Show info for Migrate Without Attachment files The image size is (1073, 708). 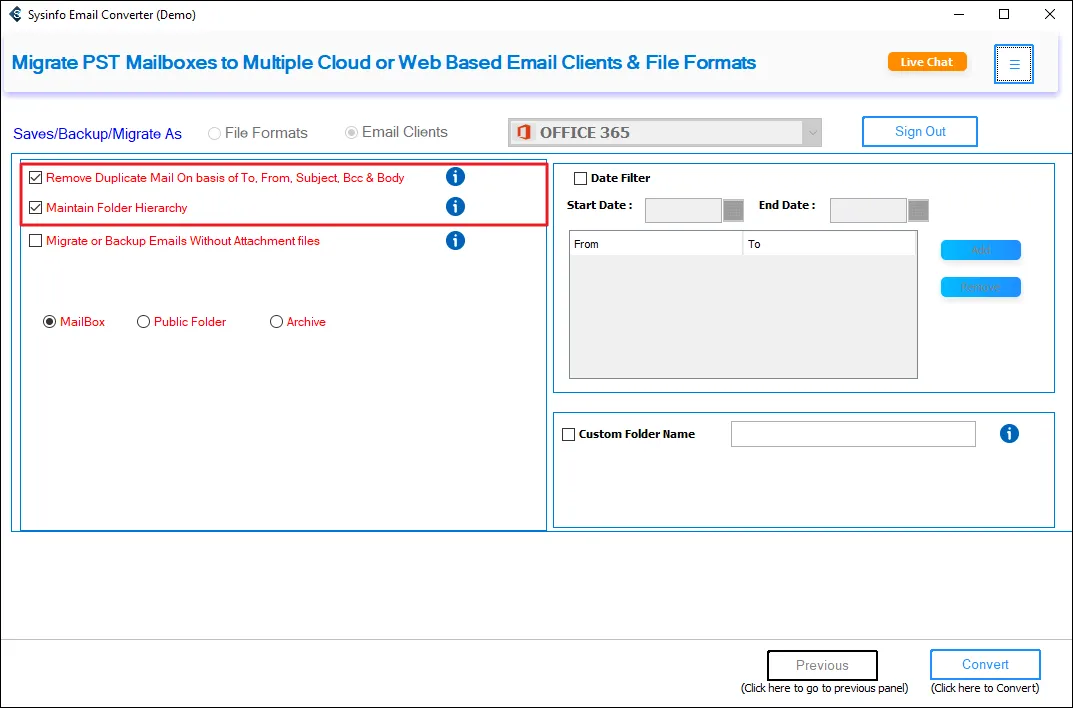pos(455,241)
